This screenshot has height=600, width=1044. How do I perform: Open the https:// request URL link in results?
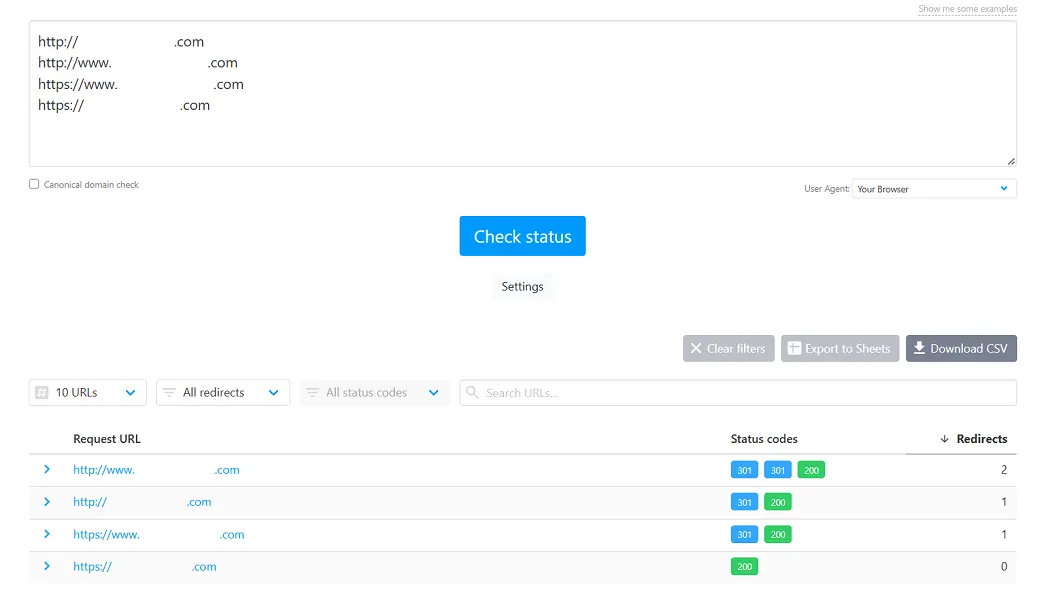pyautogui.click(x=144, y=567)
